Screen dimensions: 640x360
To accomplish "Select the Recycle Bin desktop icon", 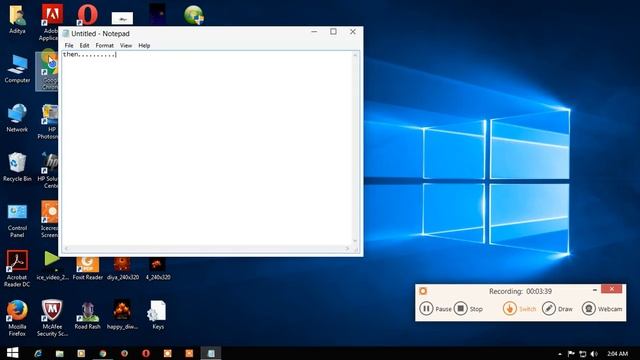I will (17, 167).
